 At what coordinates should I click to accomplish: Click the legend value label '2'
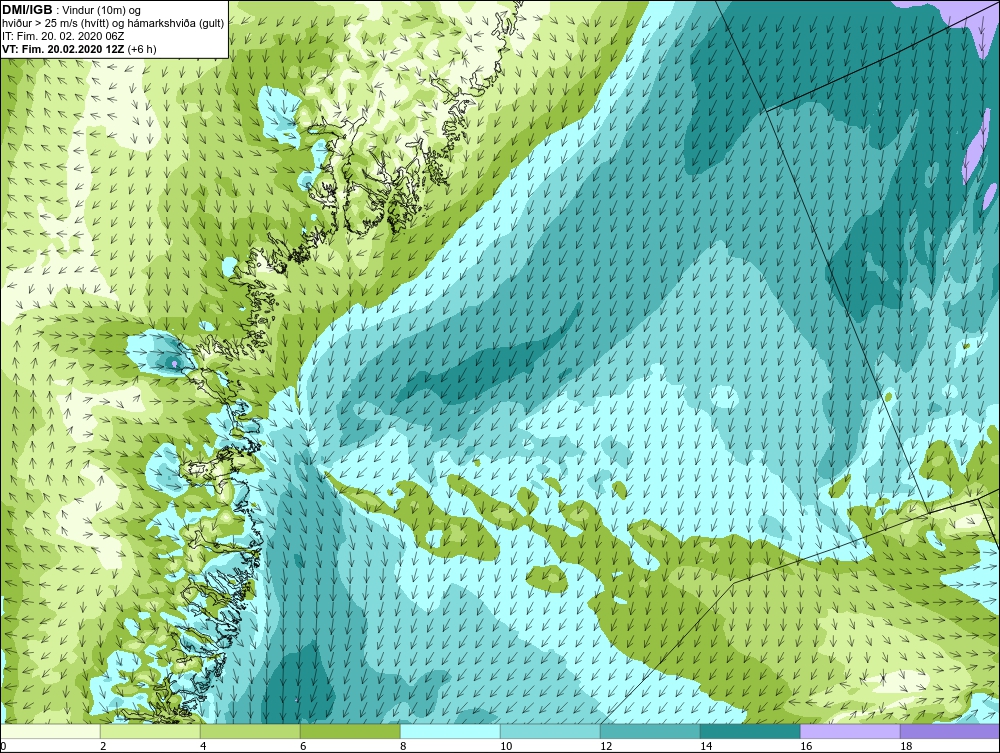coord(103,746)
